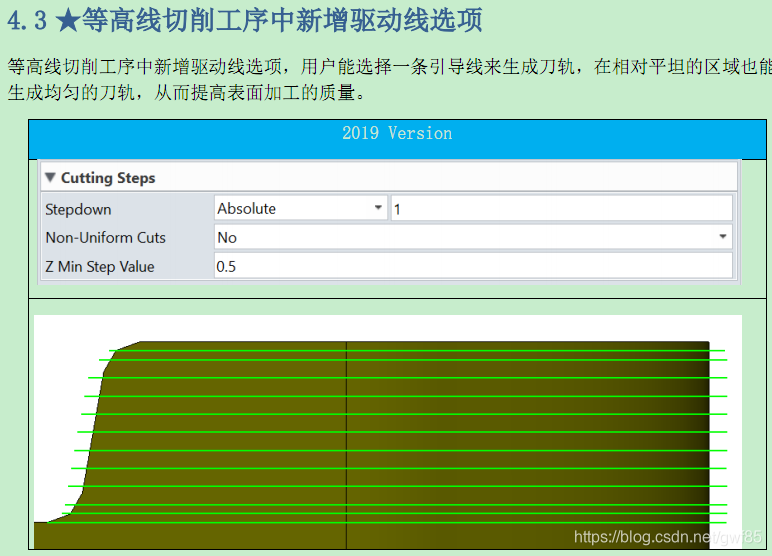
Task: Click the Stepdown value field containing 1
Action: tap(561, 209)
